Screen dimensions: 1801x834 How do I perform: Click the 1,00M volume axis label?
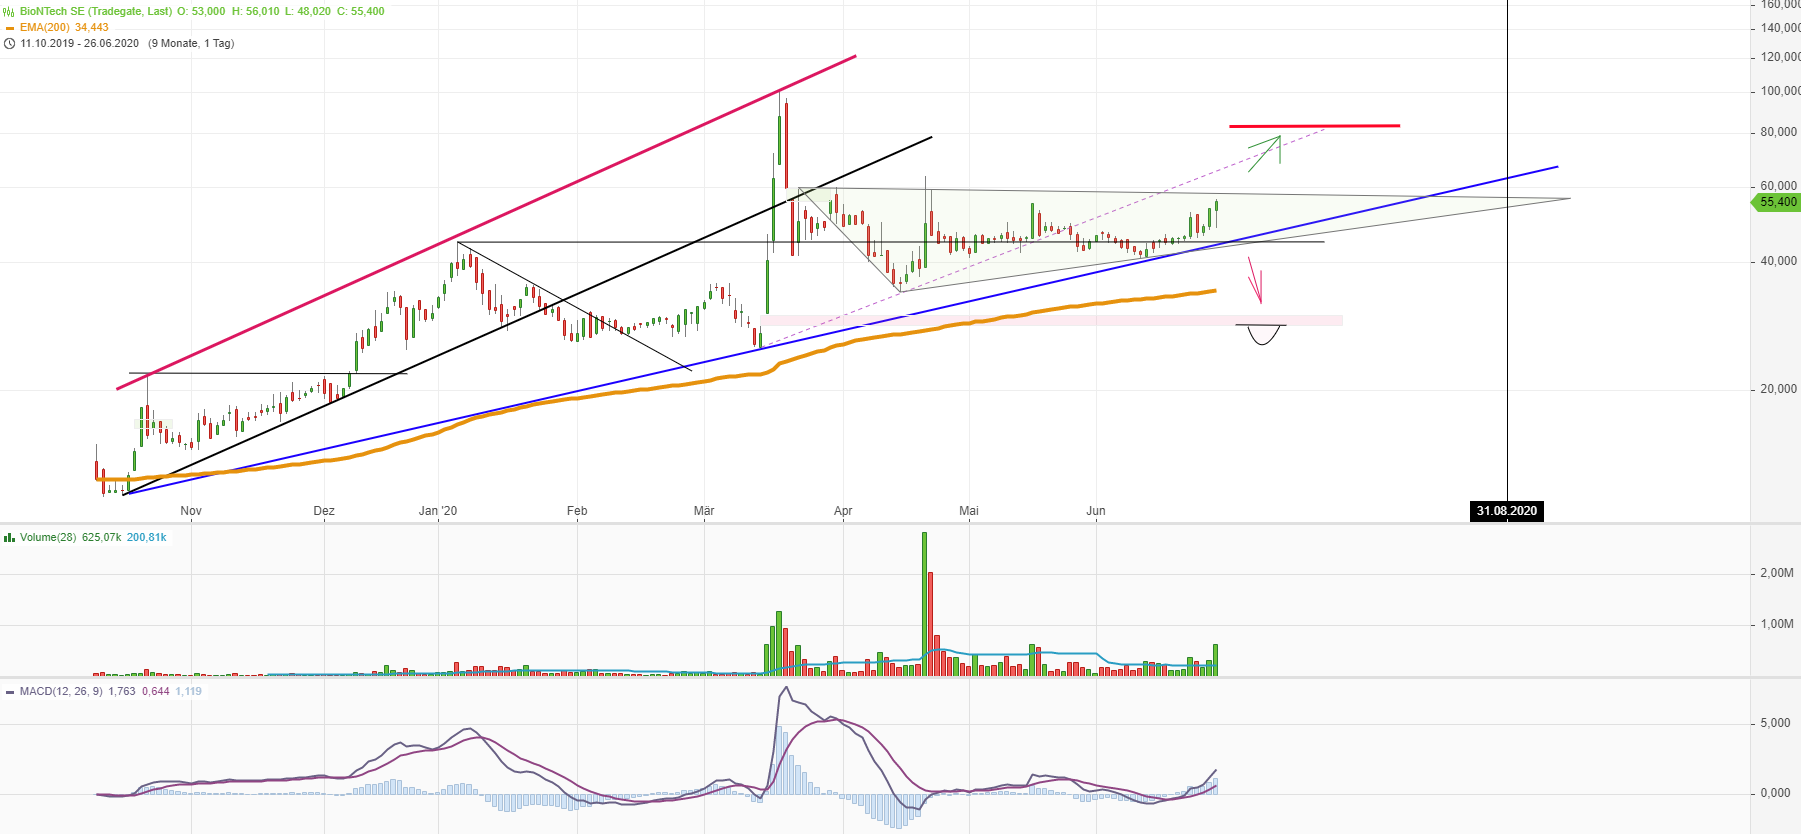point(1777,624)
